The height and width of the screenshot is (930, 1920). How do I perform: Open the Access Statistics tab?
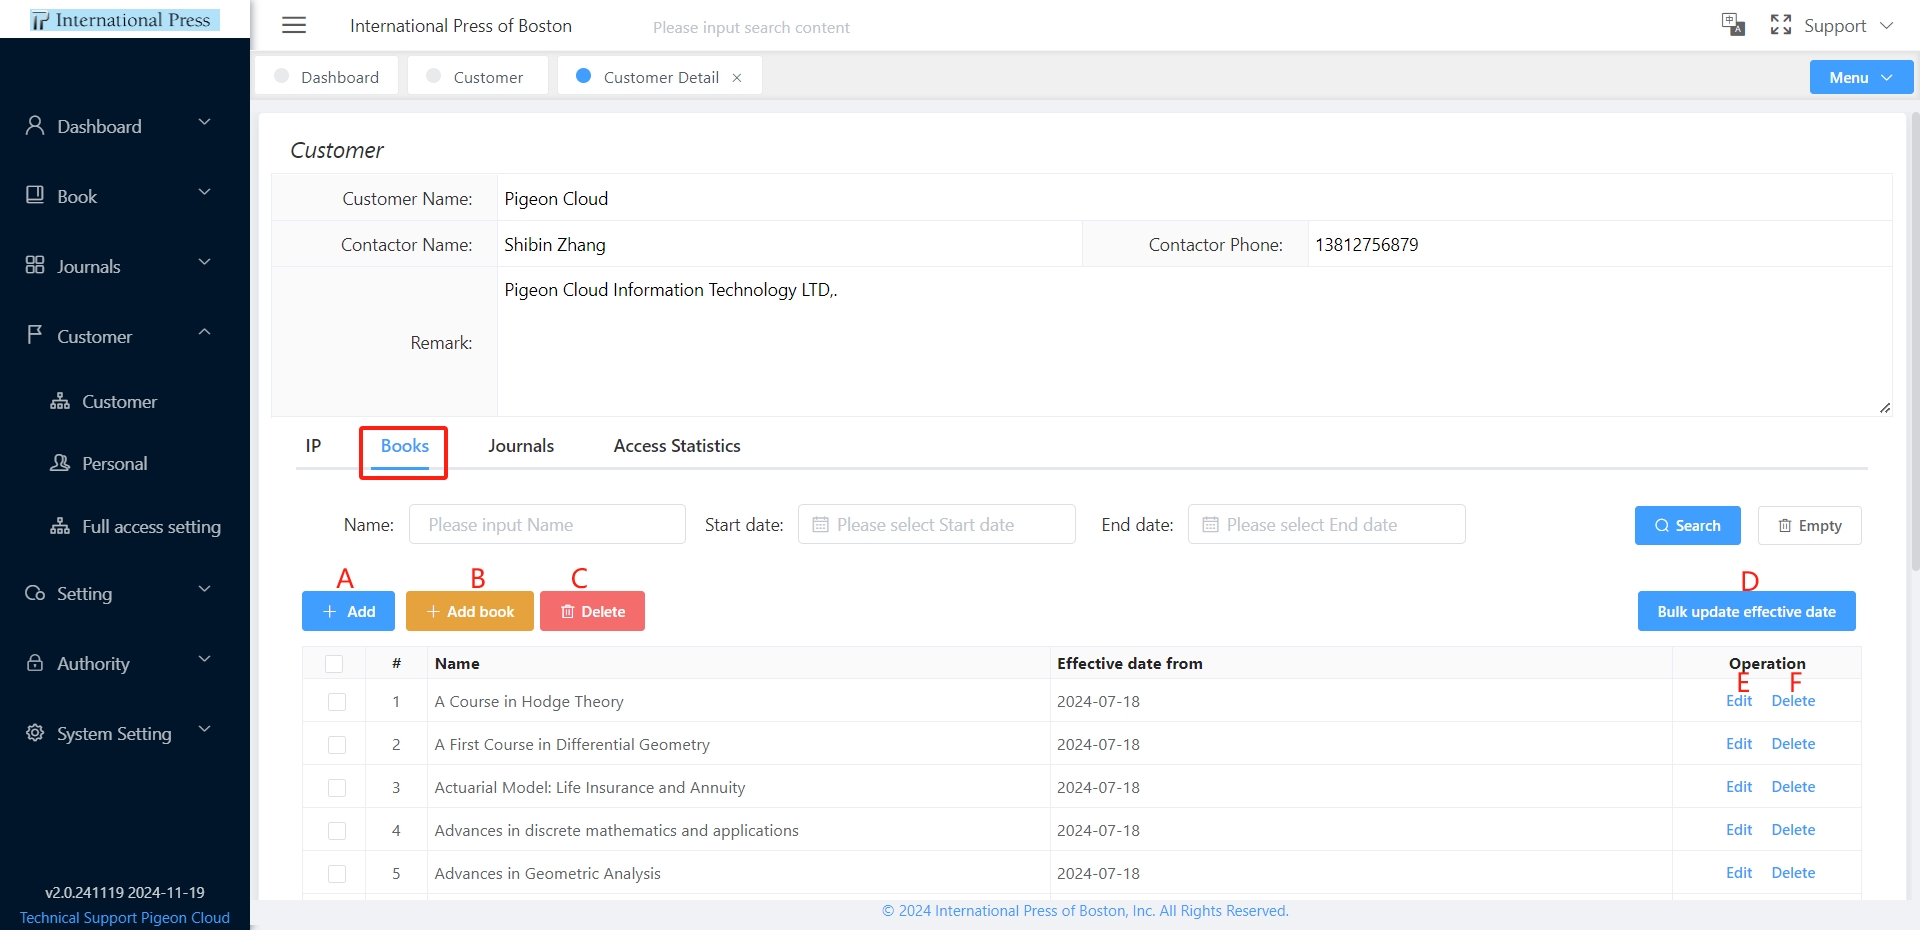tap(677, 446)
